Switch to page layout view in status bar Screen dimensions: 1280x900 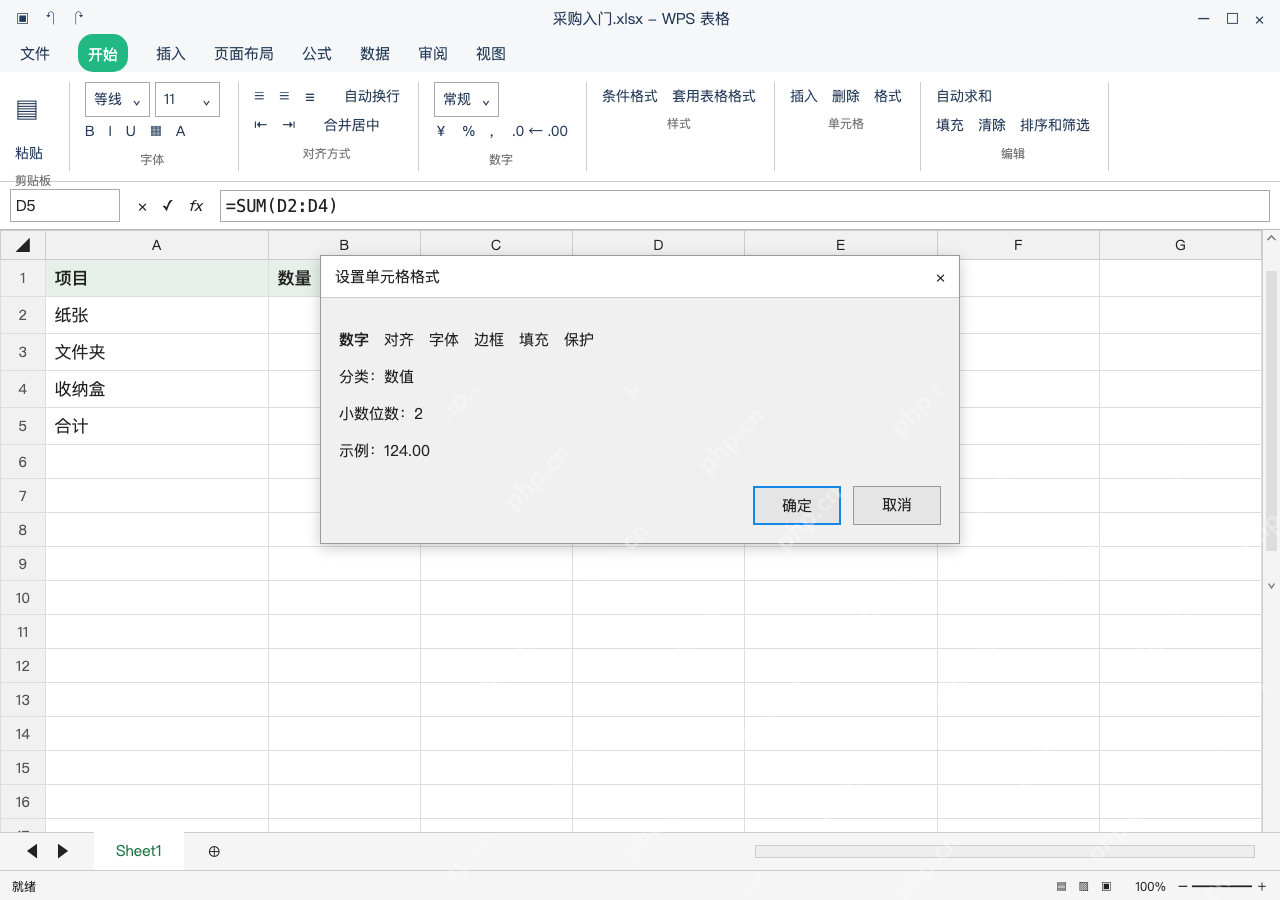pos(1084,887)
